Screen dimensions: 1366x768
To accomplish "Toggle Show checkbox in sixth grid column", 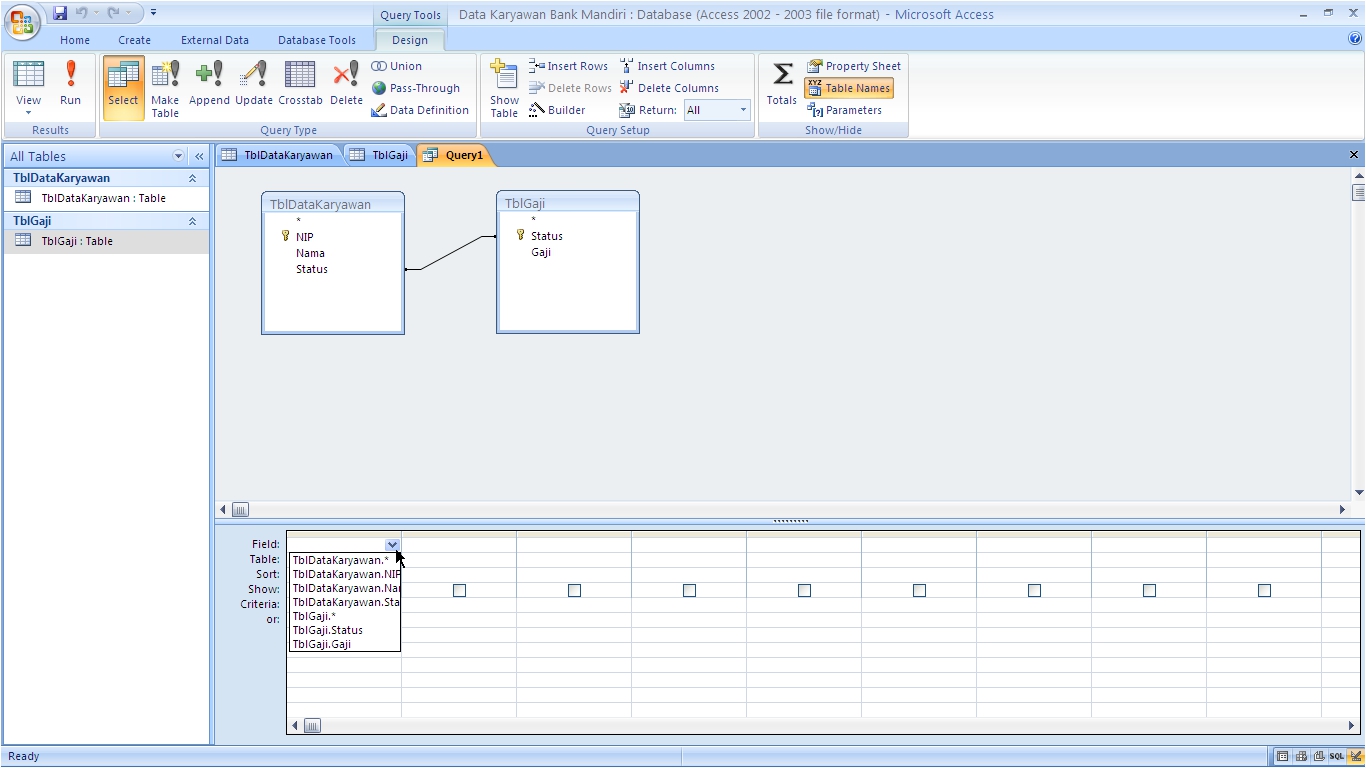I will click(x=919, y=590).
